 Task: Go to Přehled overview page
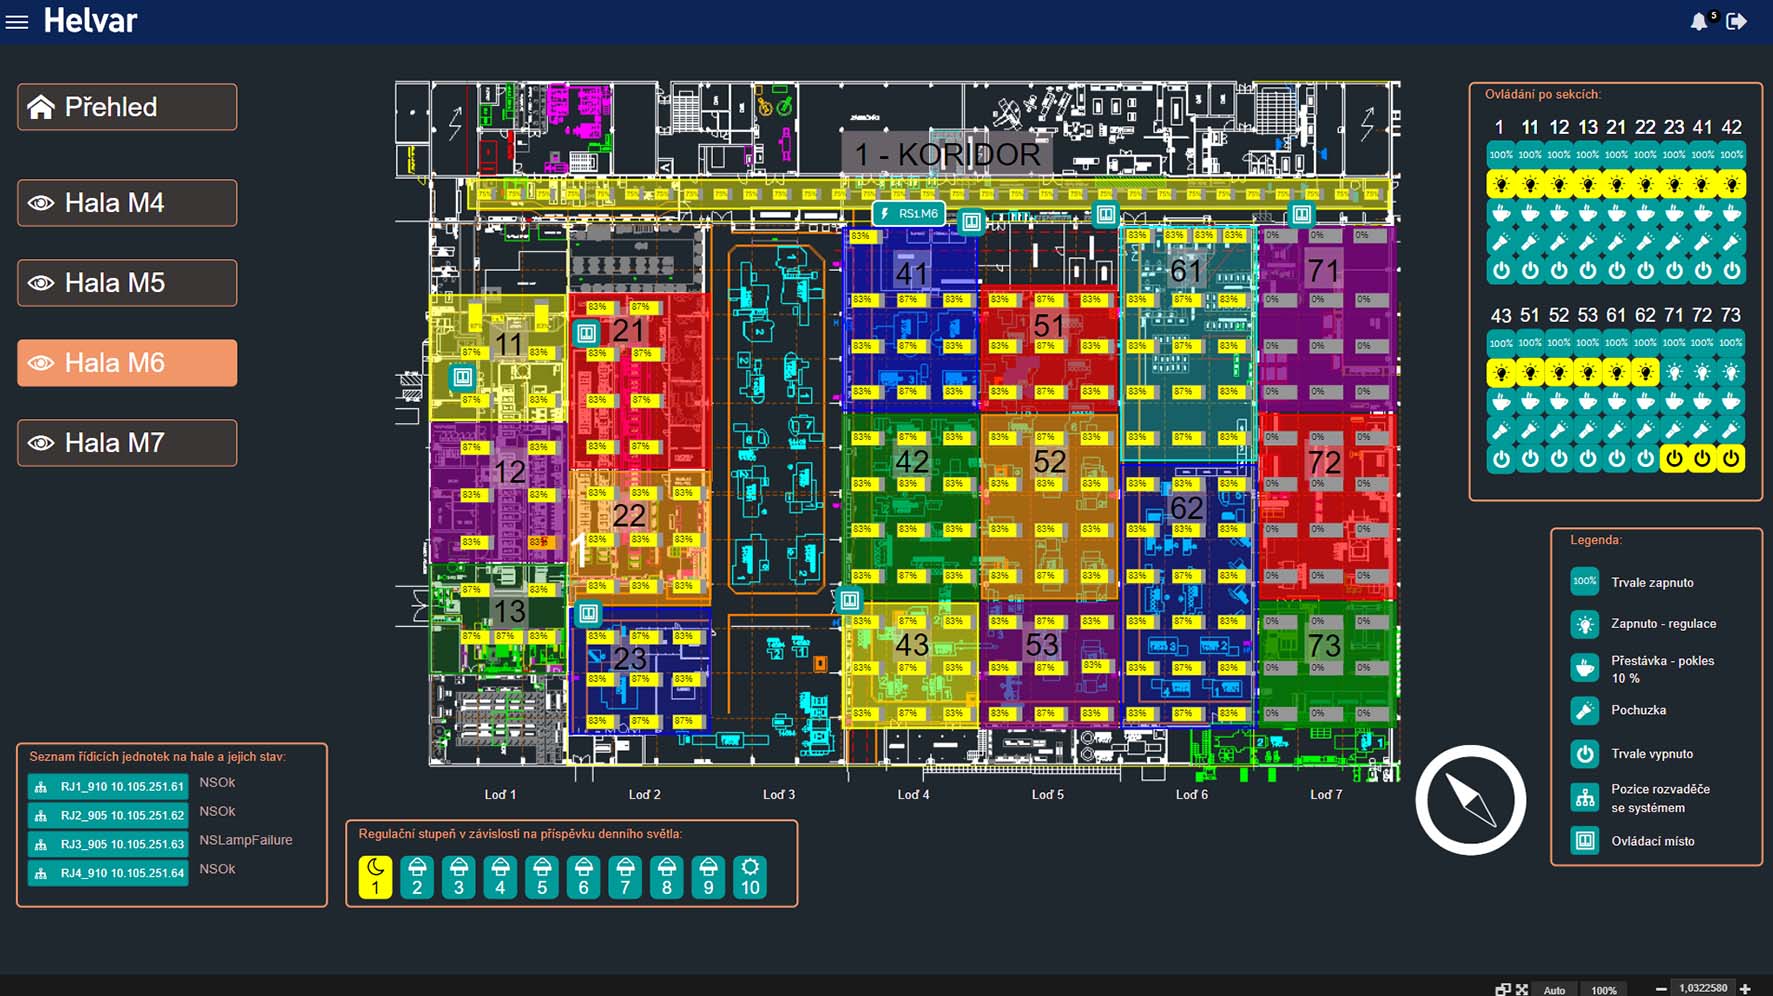[127, 107]
